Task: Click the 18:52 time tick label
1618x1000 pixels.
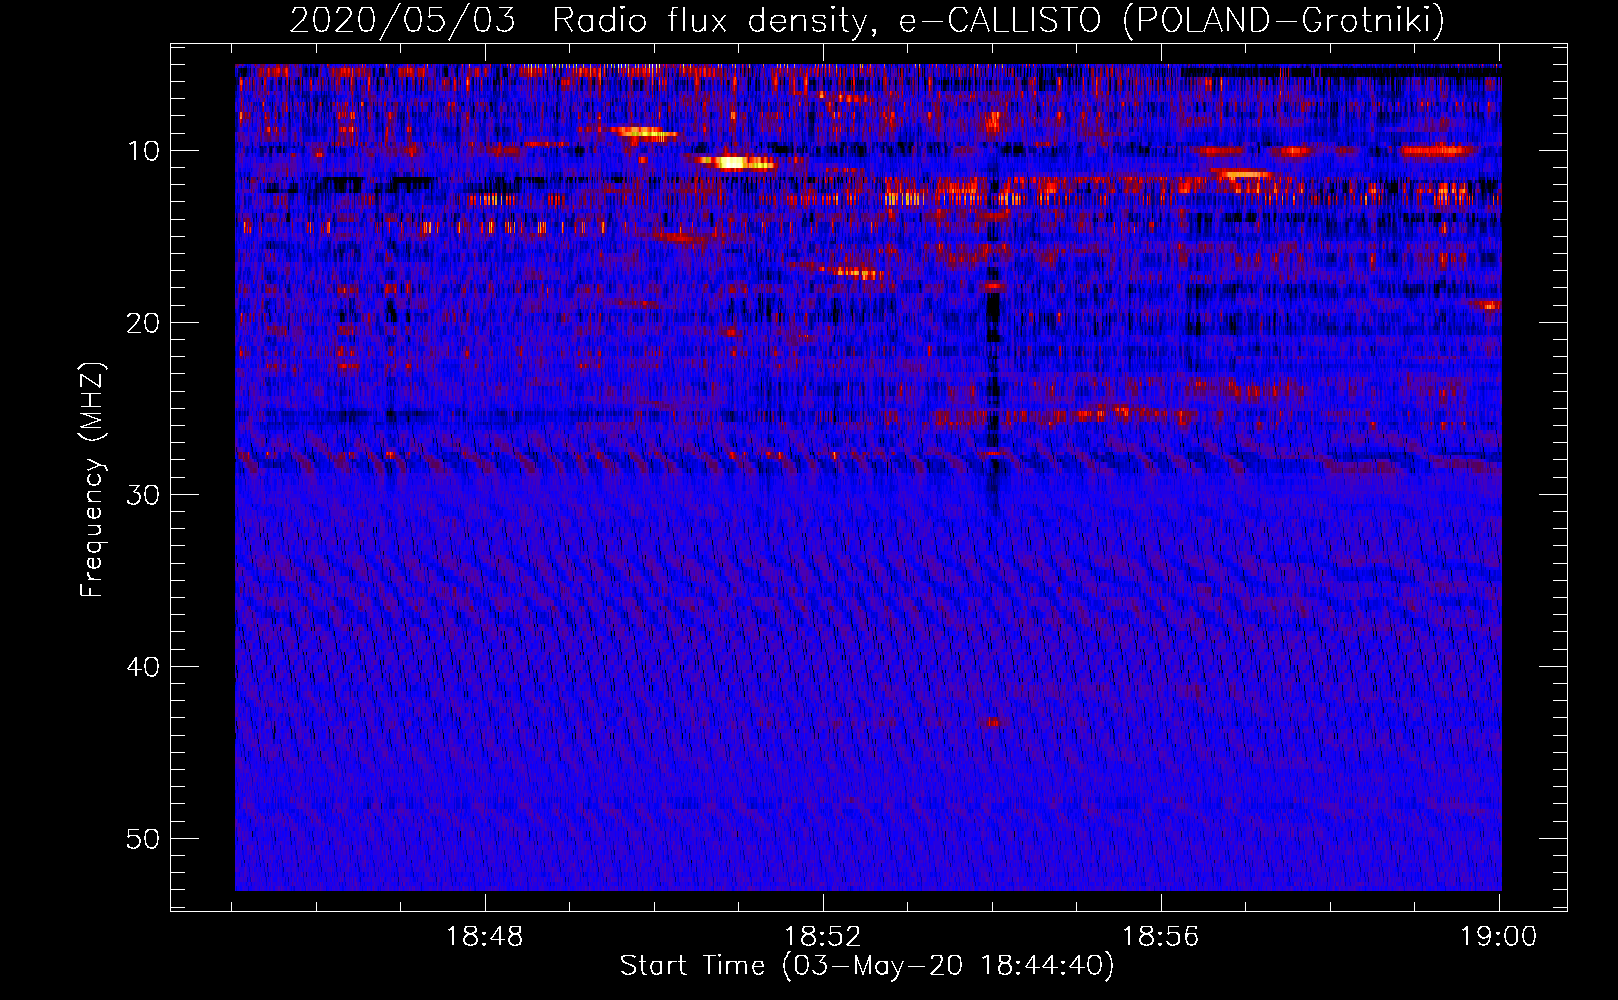Action: 822,937
